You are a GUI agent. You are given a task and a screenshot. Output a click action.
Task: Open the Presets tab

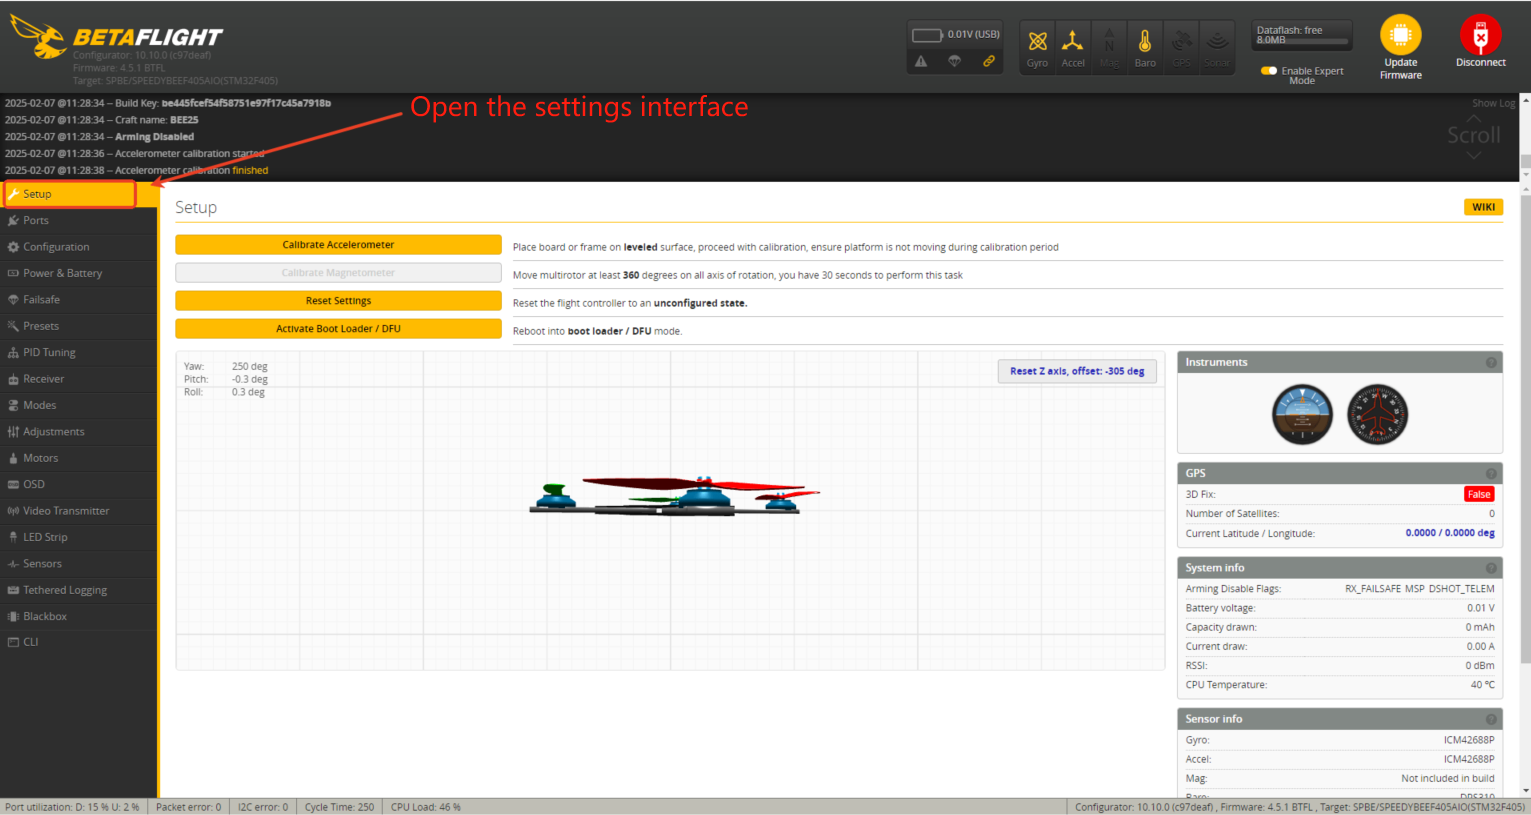(78, 326)
